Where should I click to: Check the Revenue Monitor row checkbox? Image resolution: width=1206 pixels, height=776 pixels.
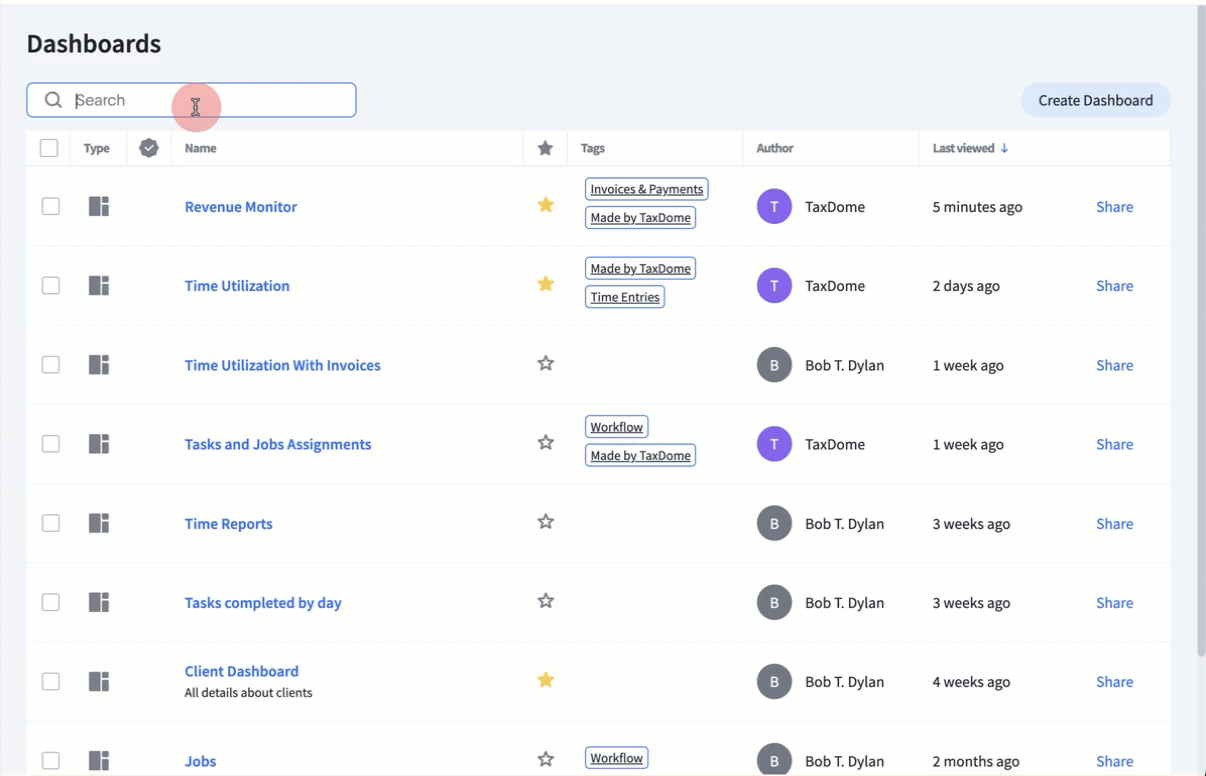point(51,207)
